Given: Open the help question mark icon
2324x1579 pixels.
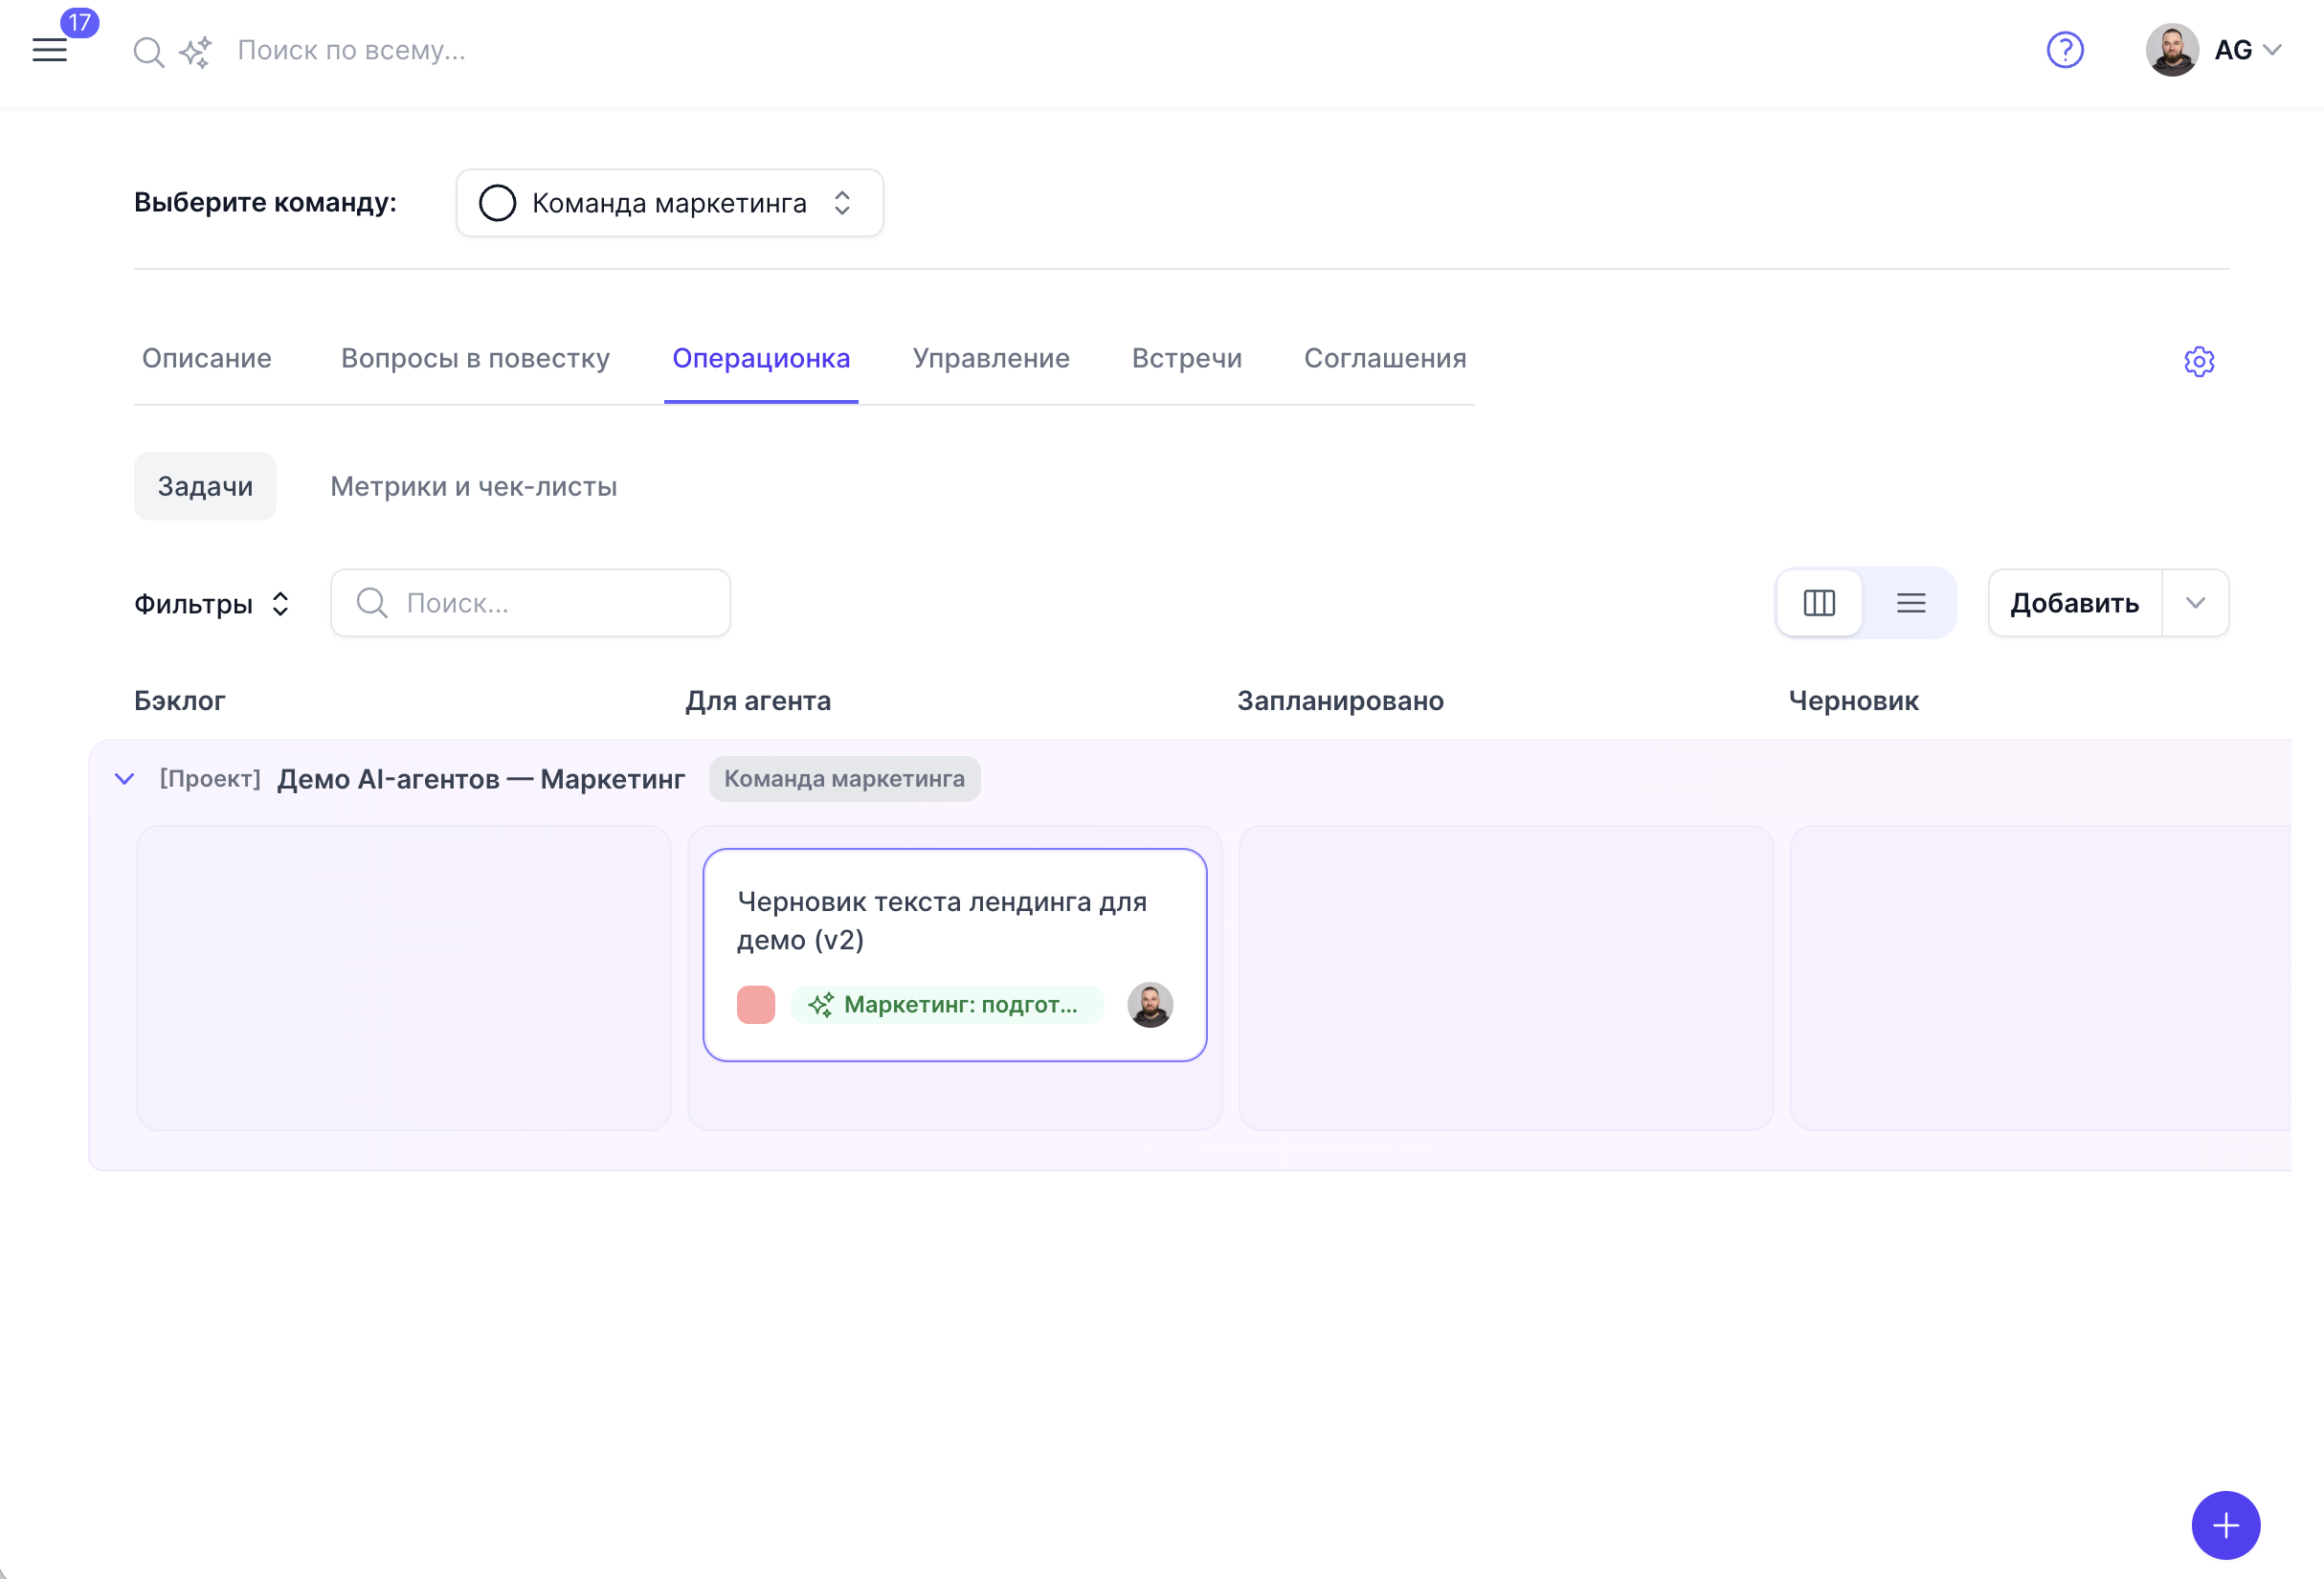Looking at the screenshot, I should tap(2065, 50).
